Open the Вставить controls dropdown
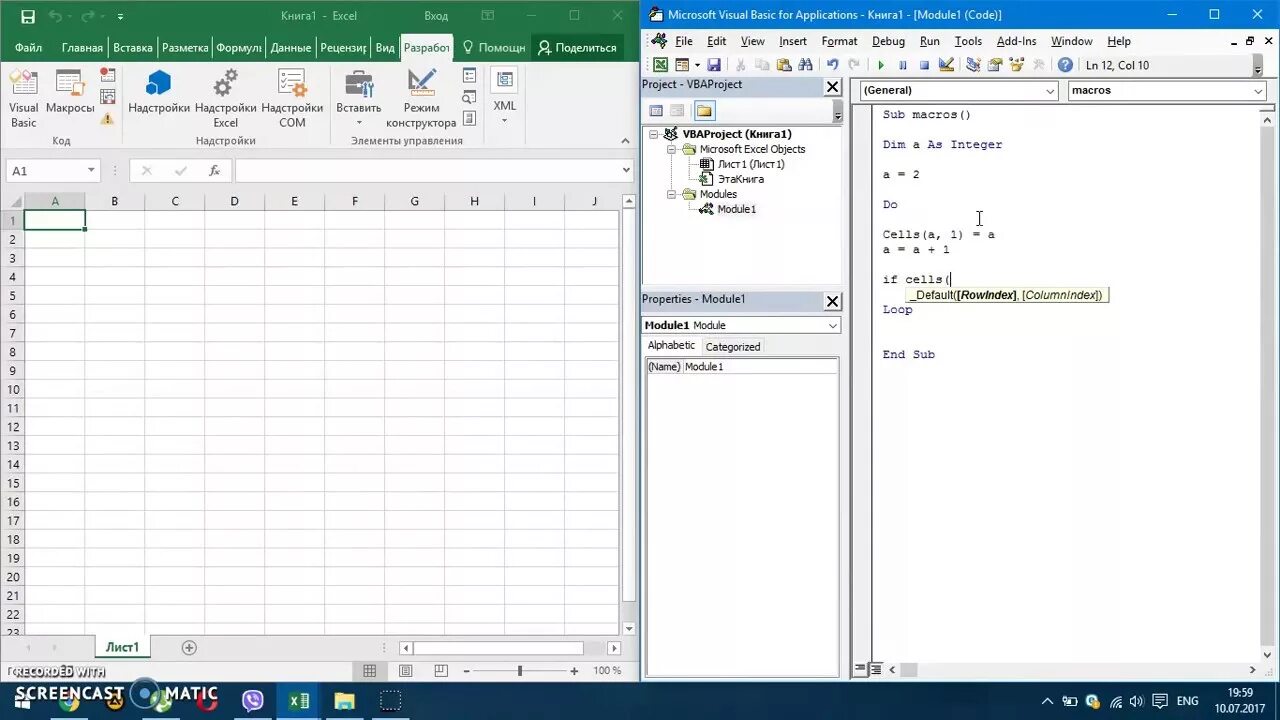 click(359, 99)
